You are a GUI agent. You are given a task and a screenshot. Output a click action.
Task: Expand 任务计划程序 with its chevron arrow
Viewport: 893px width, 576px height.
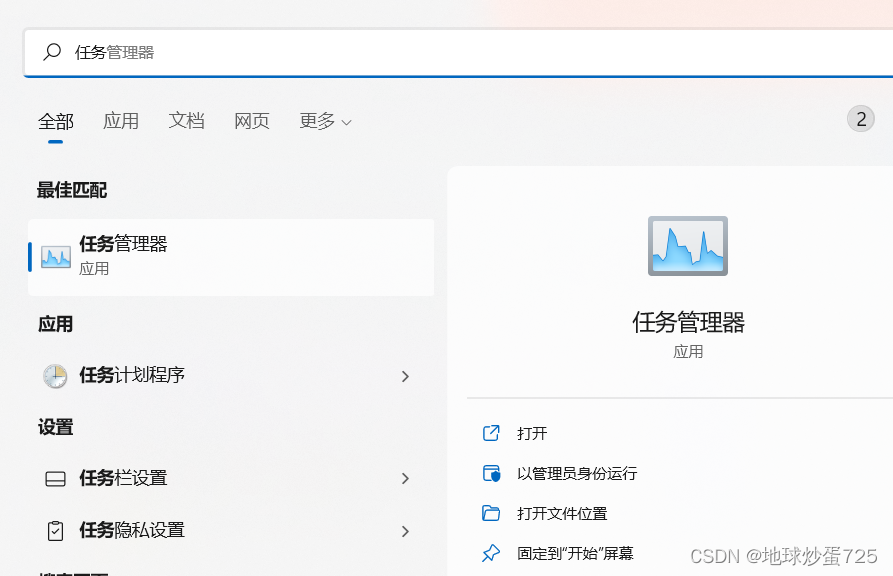405,376
